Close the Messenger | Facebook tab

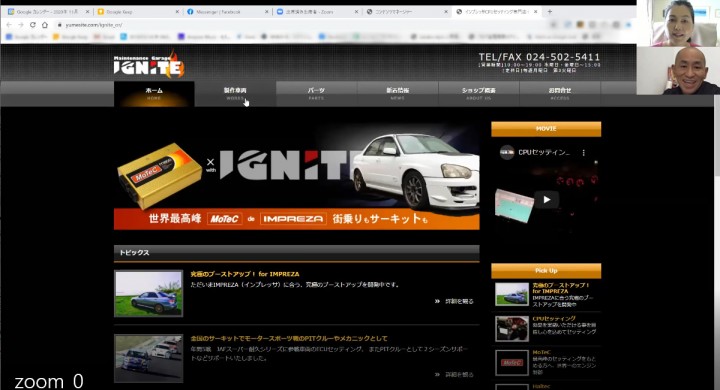click(x=266, y=12)
